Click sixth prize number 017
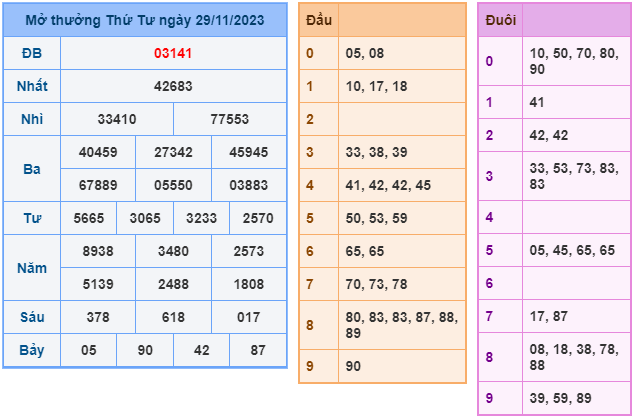This screenshot has width=634, height=418. [x=249, y=317]
